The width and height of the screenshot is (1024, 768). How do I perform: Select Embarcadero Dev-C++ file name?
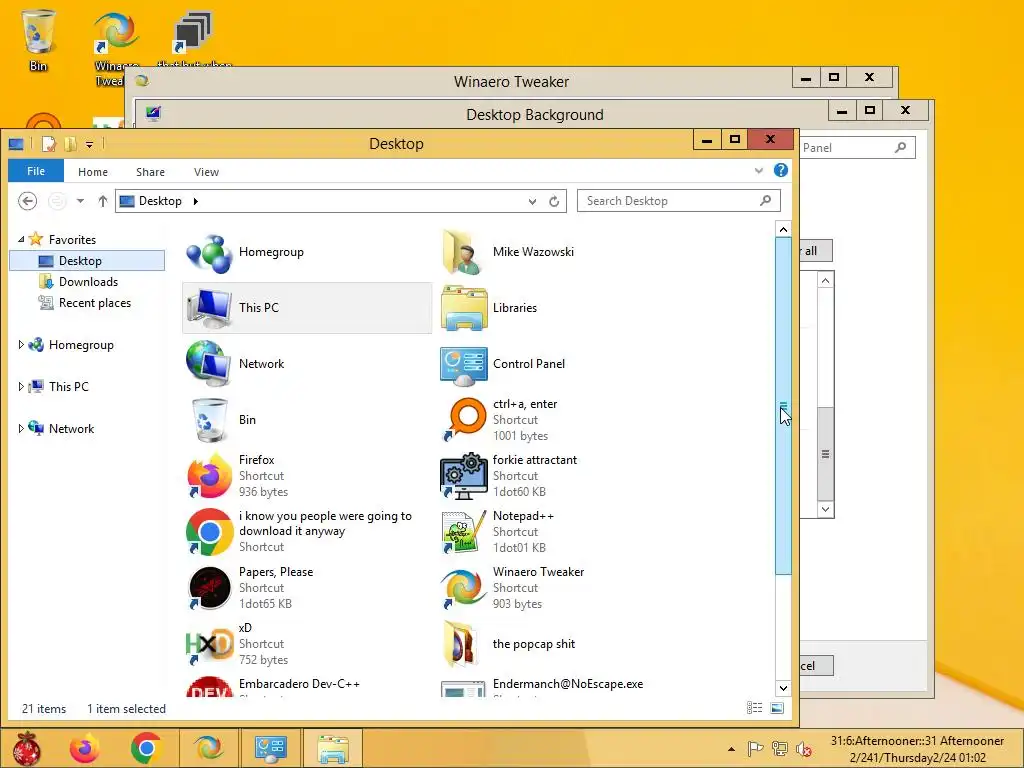point(299,684)
